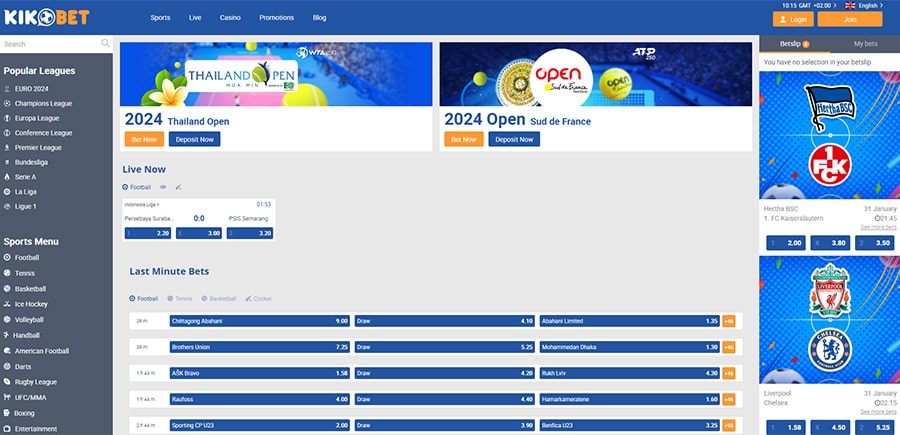Select Hertha BSC win odds 2.00
This screenshot has height=435, width=900.
[x=786, y=243]
